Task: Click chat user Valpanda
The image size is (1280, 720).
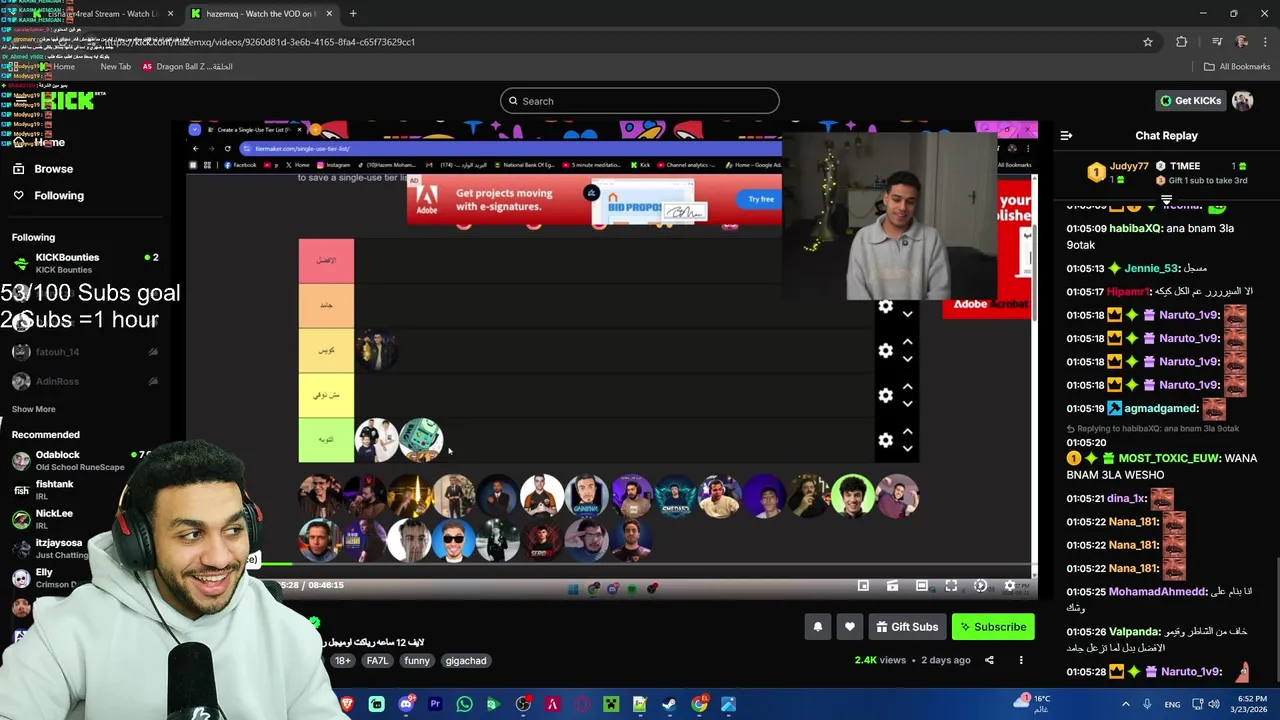Action: coord(1133,632)
